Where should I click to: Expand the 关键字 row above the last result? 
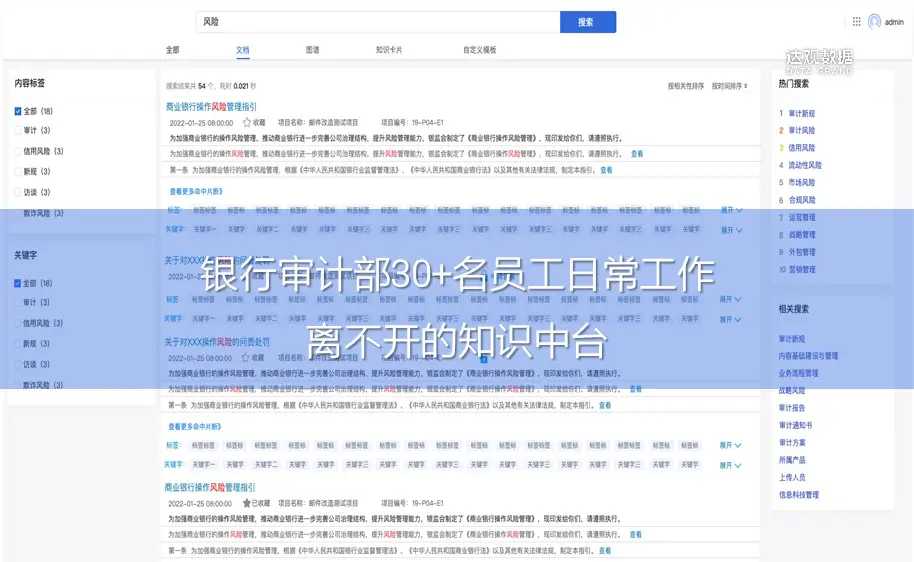731,464
